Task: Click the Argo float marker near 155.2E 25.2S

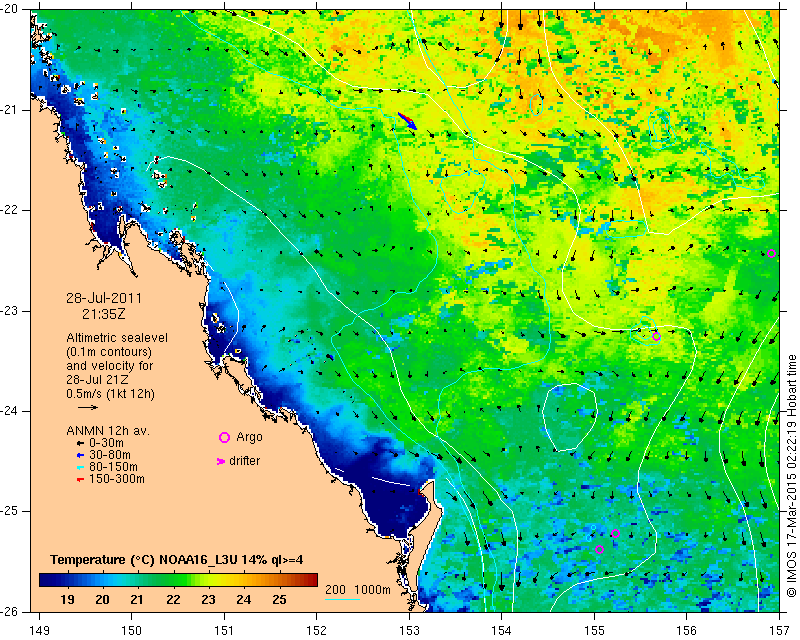Action: 615,534
